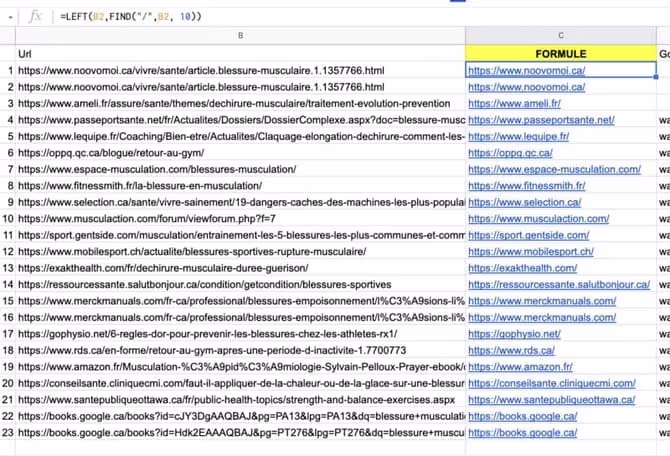Click the fx function icon
The width and height of the screenshot is (670, 456).
pos(34,17)
